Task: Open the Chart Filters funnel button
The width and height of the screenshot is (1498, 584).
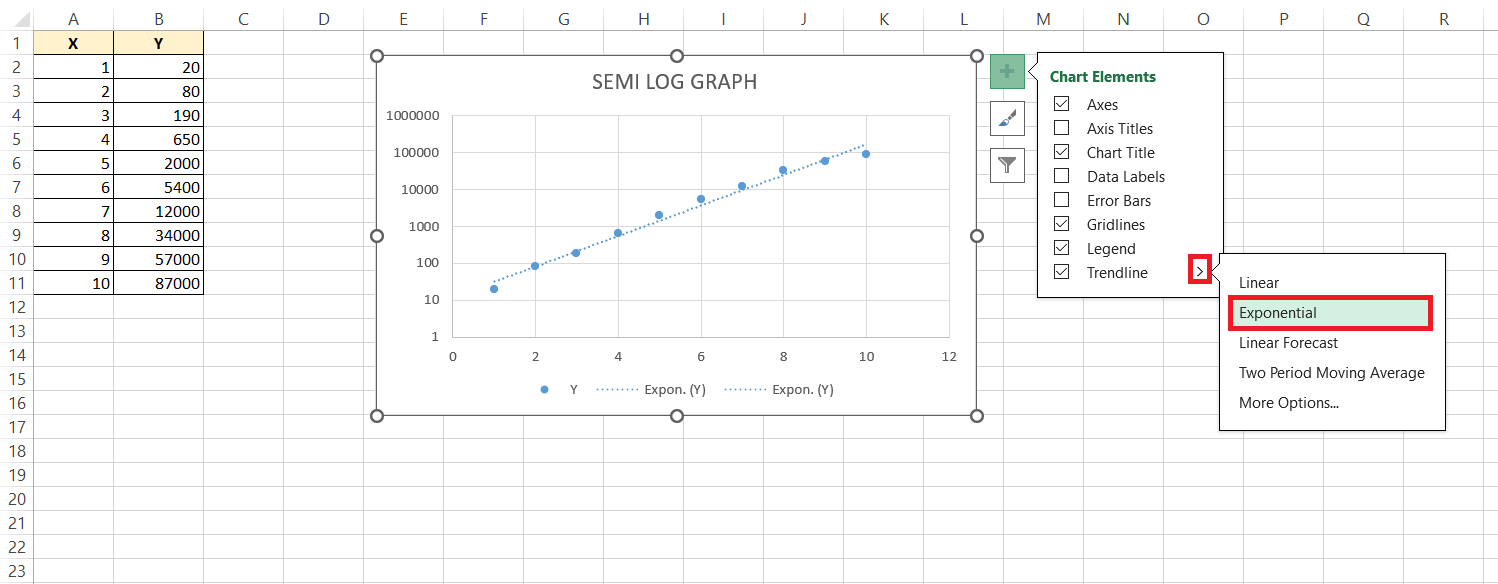Action: [1007, 165]
